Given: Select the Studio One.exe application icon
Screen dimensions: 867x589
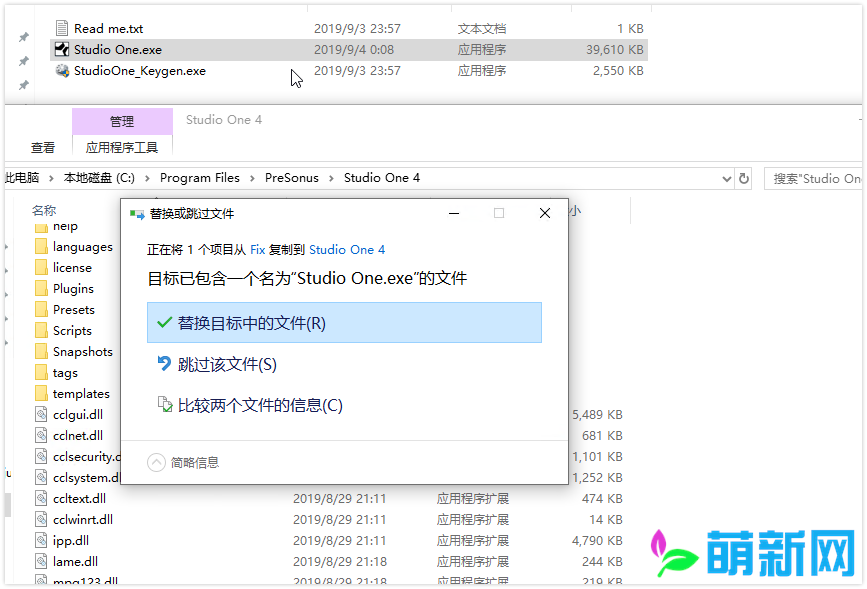Looking at the screenshot, I should (62, 49).
